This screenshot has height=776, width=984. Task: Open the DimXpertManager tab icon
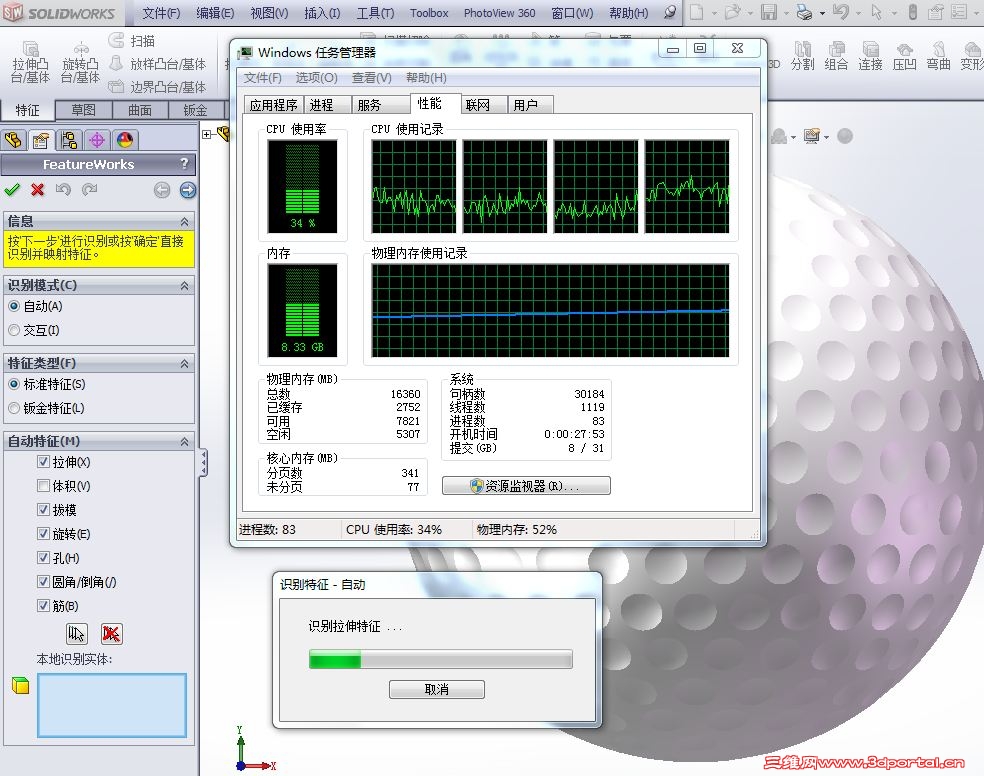tap(97, 140)
